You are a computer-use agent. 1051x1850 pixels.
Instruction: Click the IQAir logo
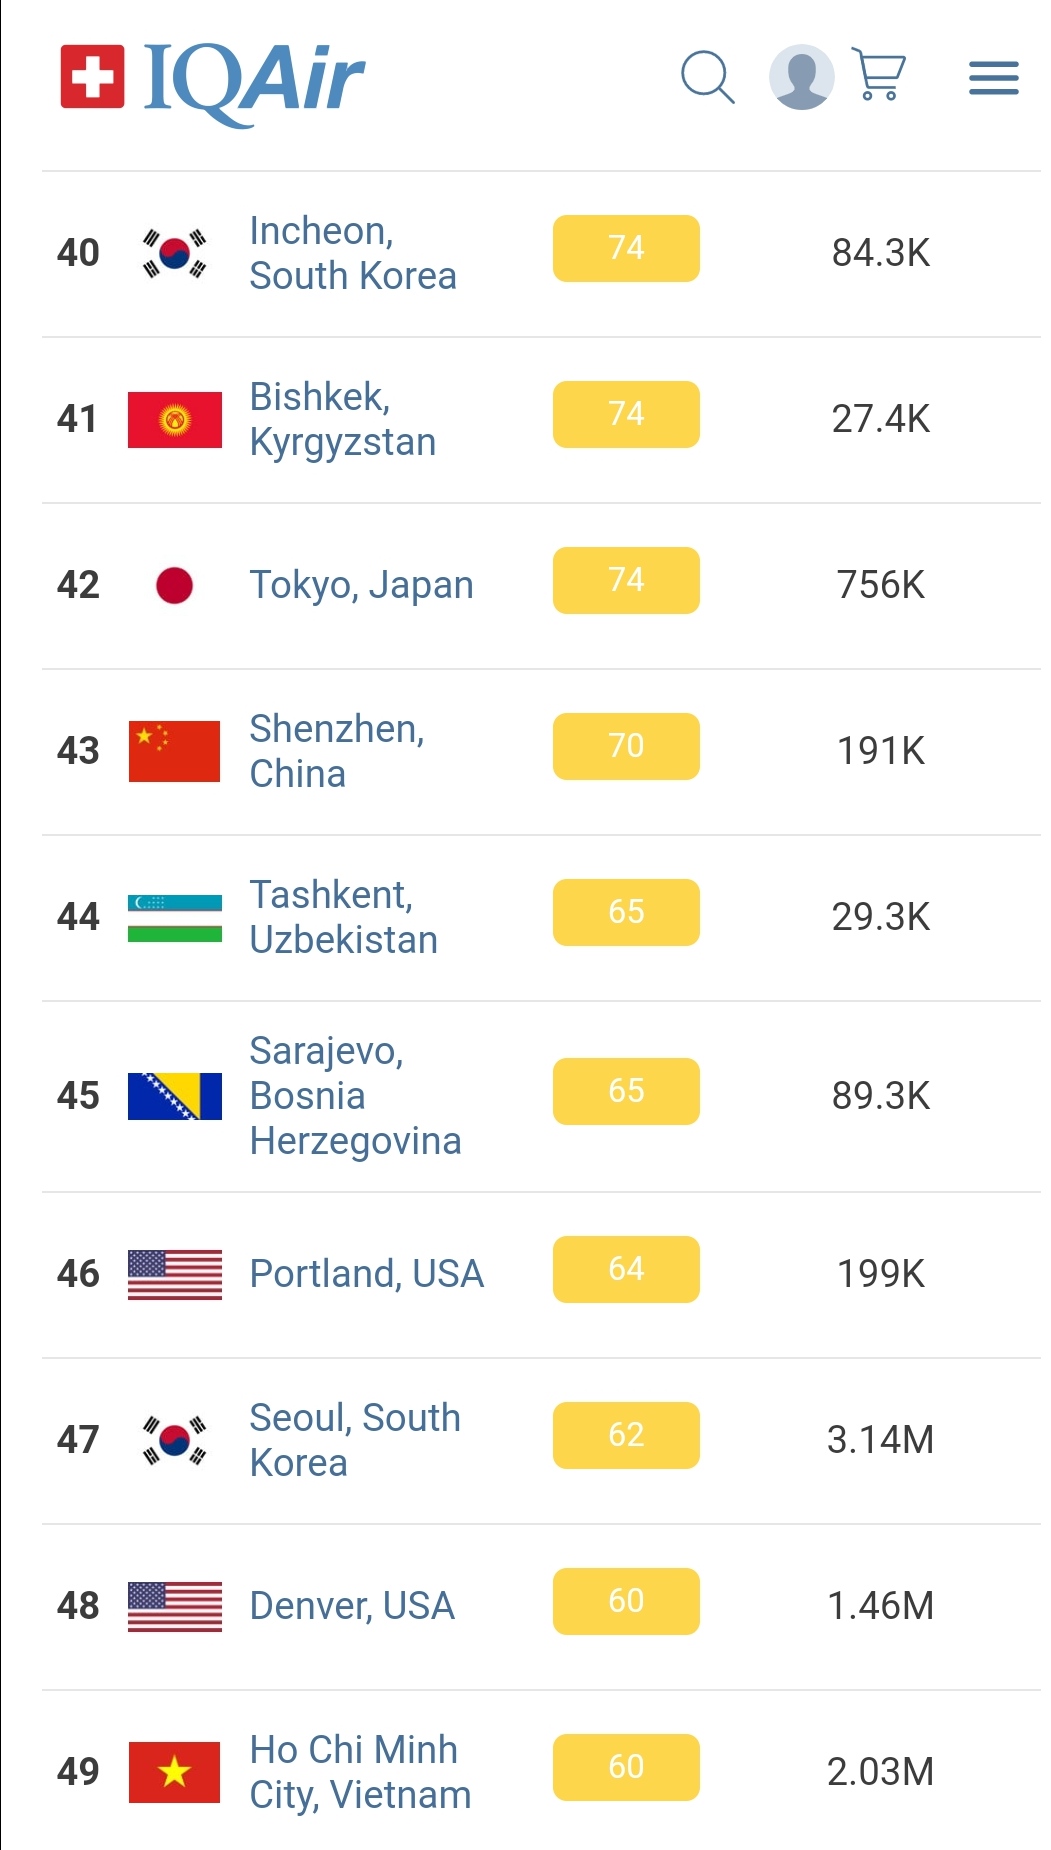tap(212, 78)
